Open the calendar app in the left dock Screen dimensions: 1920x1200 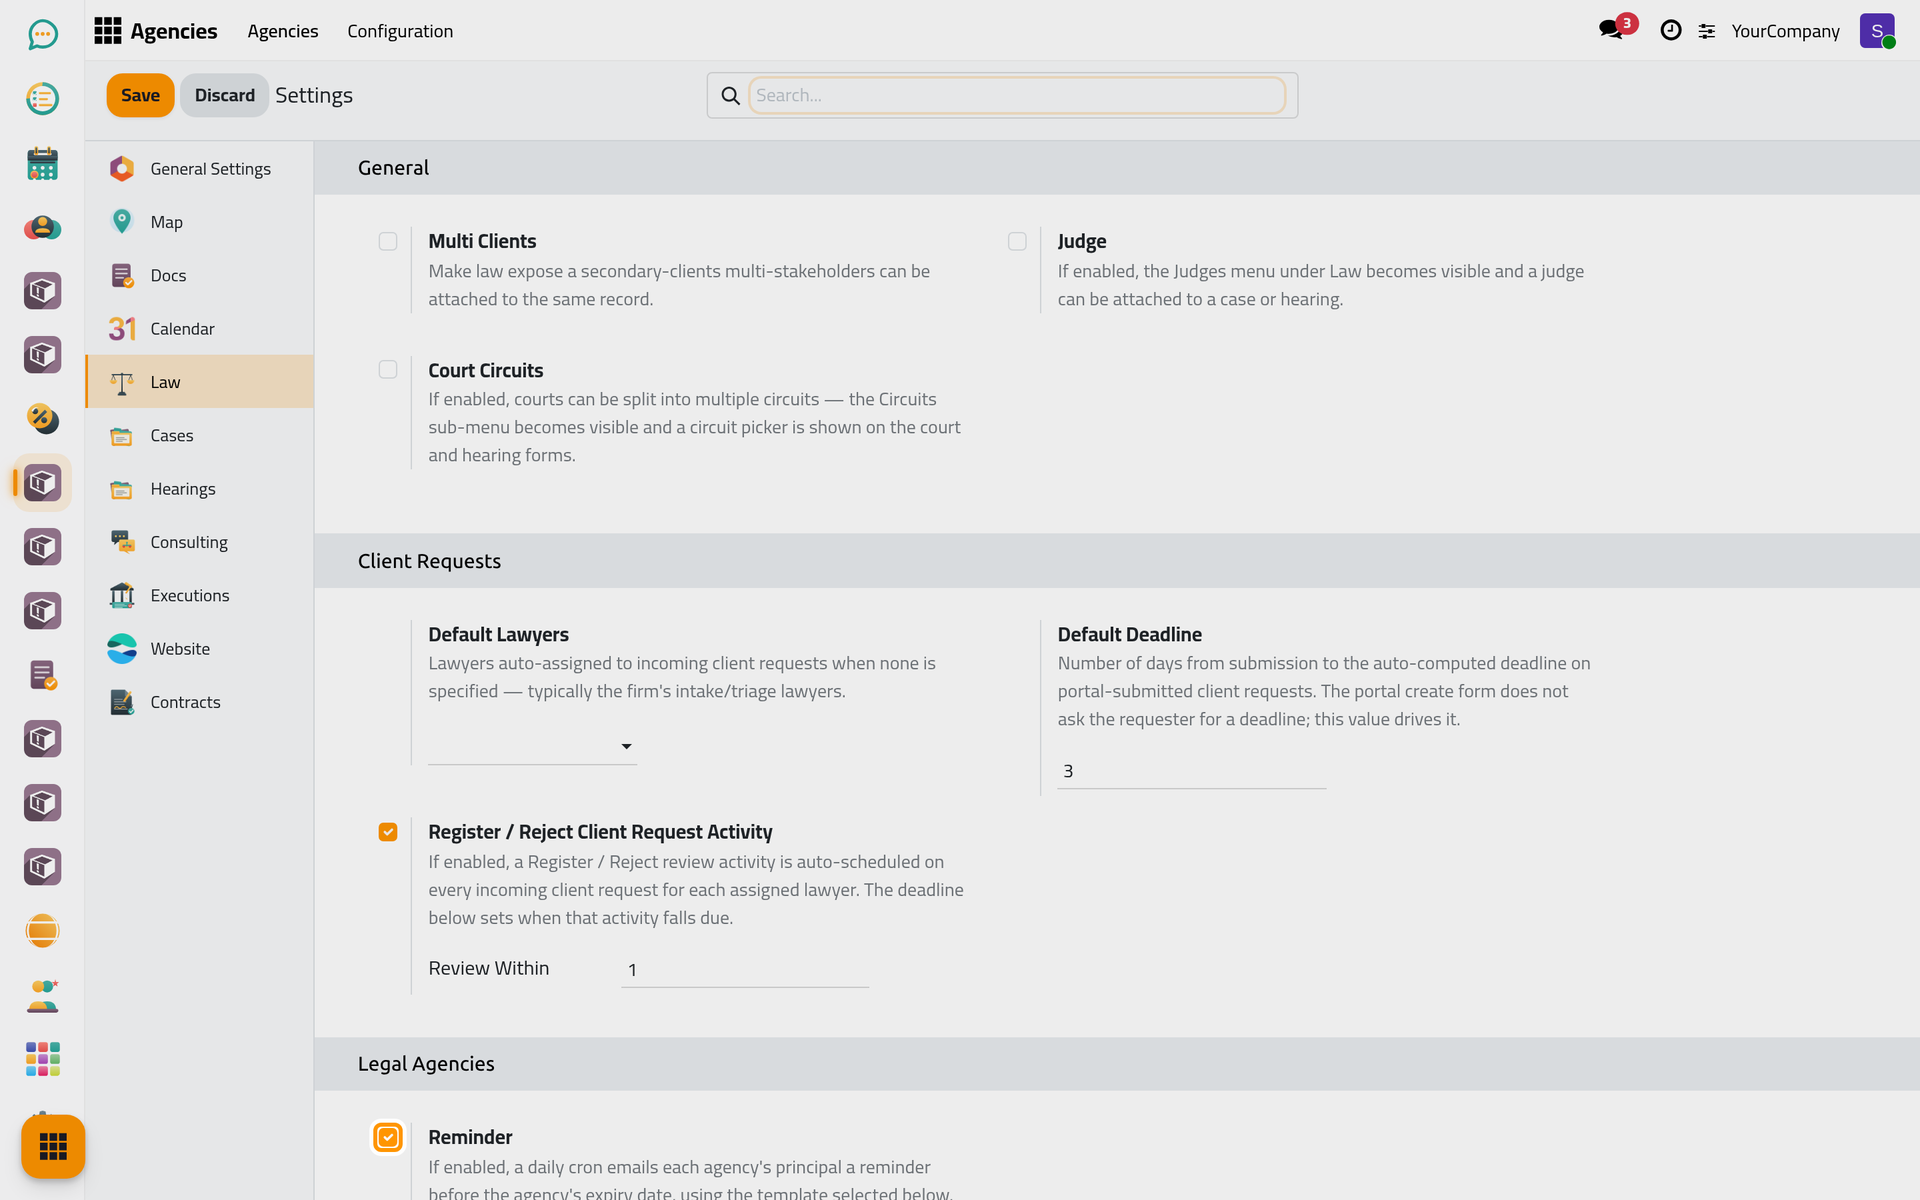[x=42, y=163]
